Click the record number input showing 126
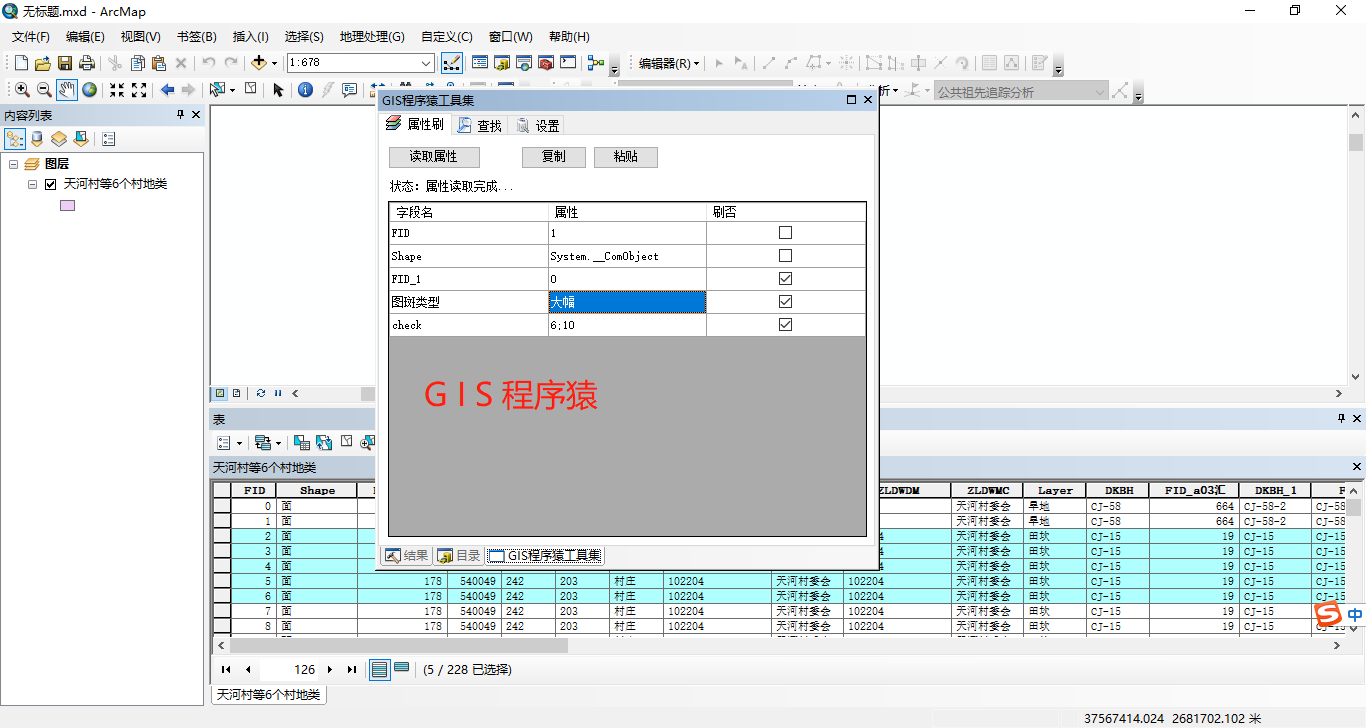The height and width of the screenshot is (728, 1366). pos(287,669)
